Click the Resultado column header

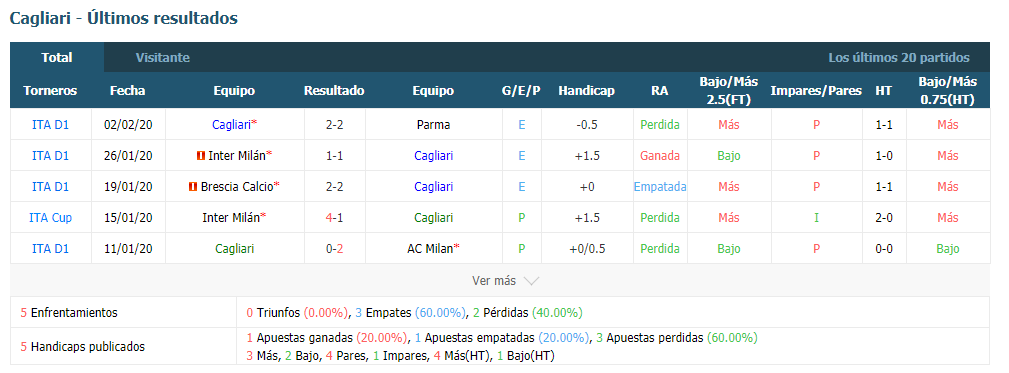(334, 91)
